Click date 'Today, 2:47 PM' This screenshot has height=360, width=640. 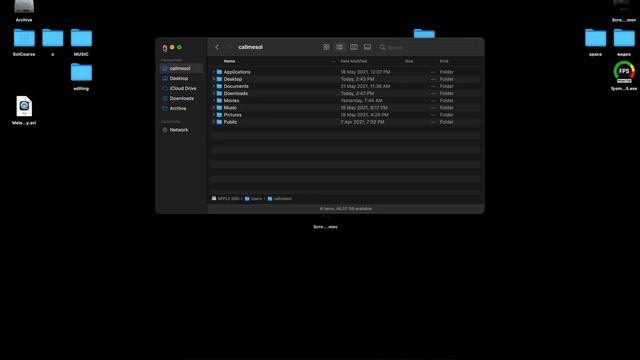tap(357, 93)
